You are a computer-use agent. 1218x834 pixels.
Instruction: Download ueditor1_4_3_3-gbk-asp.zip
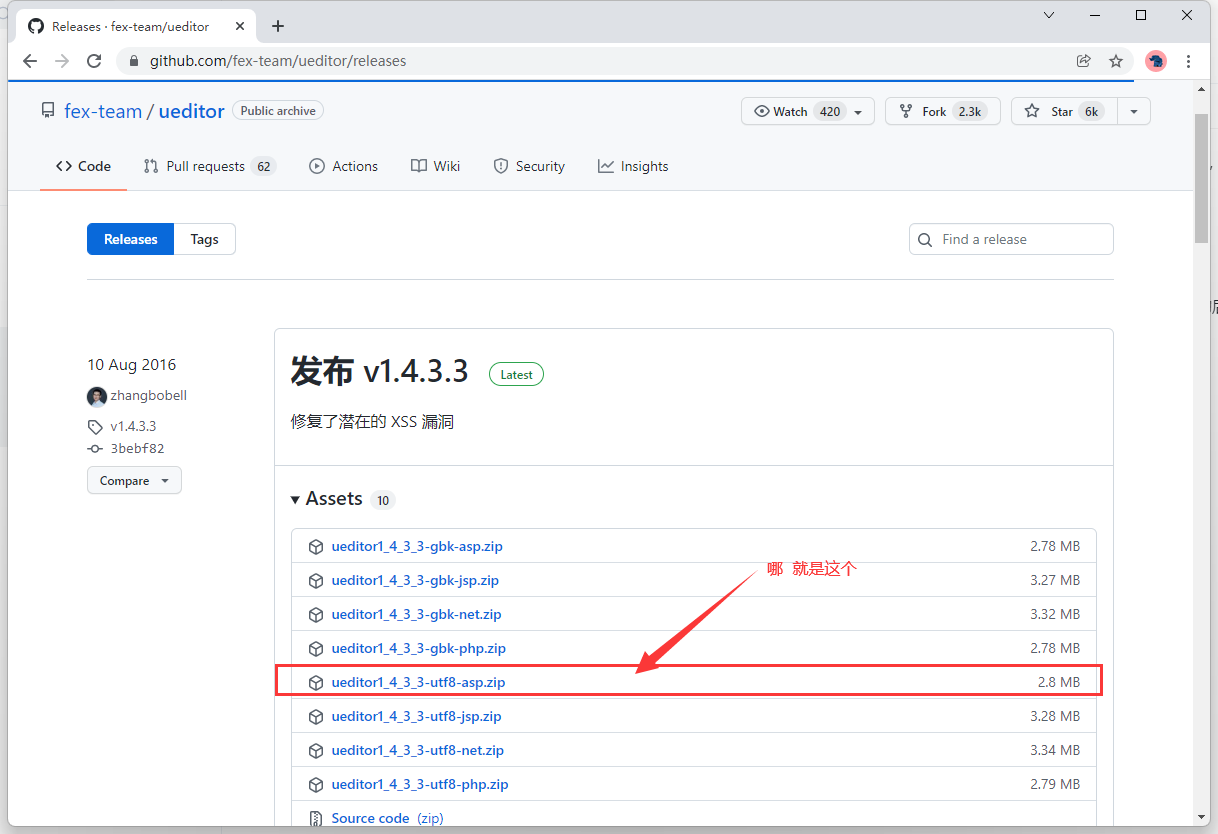tap(417, 546)
